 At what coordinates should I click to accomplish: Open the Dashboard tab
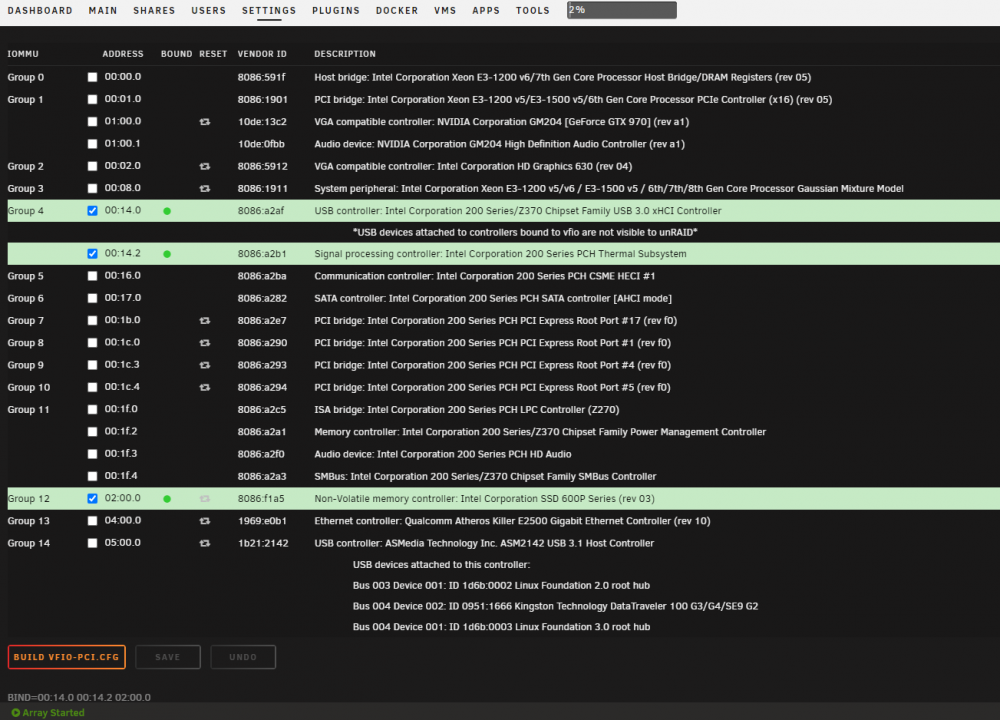point(40,11)
